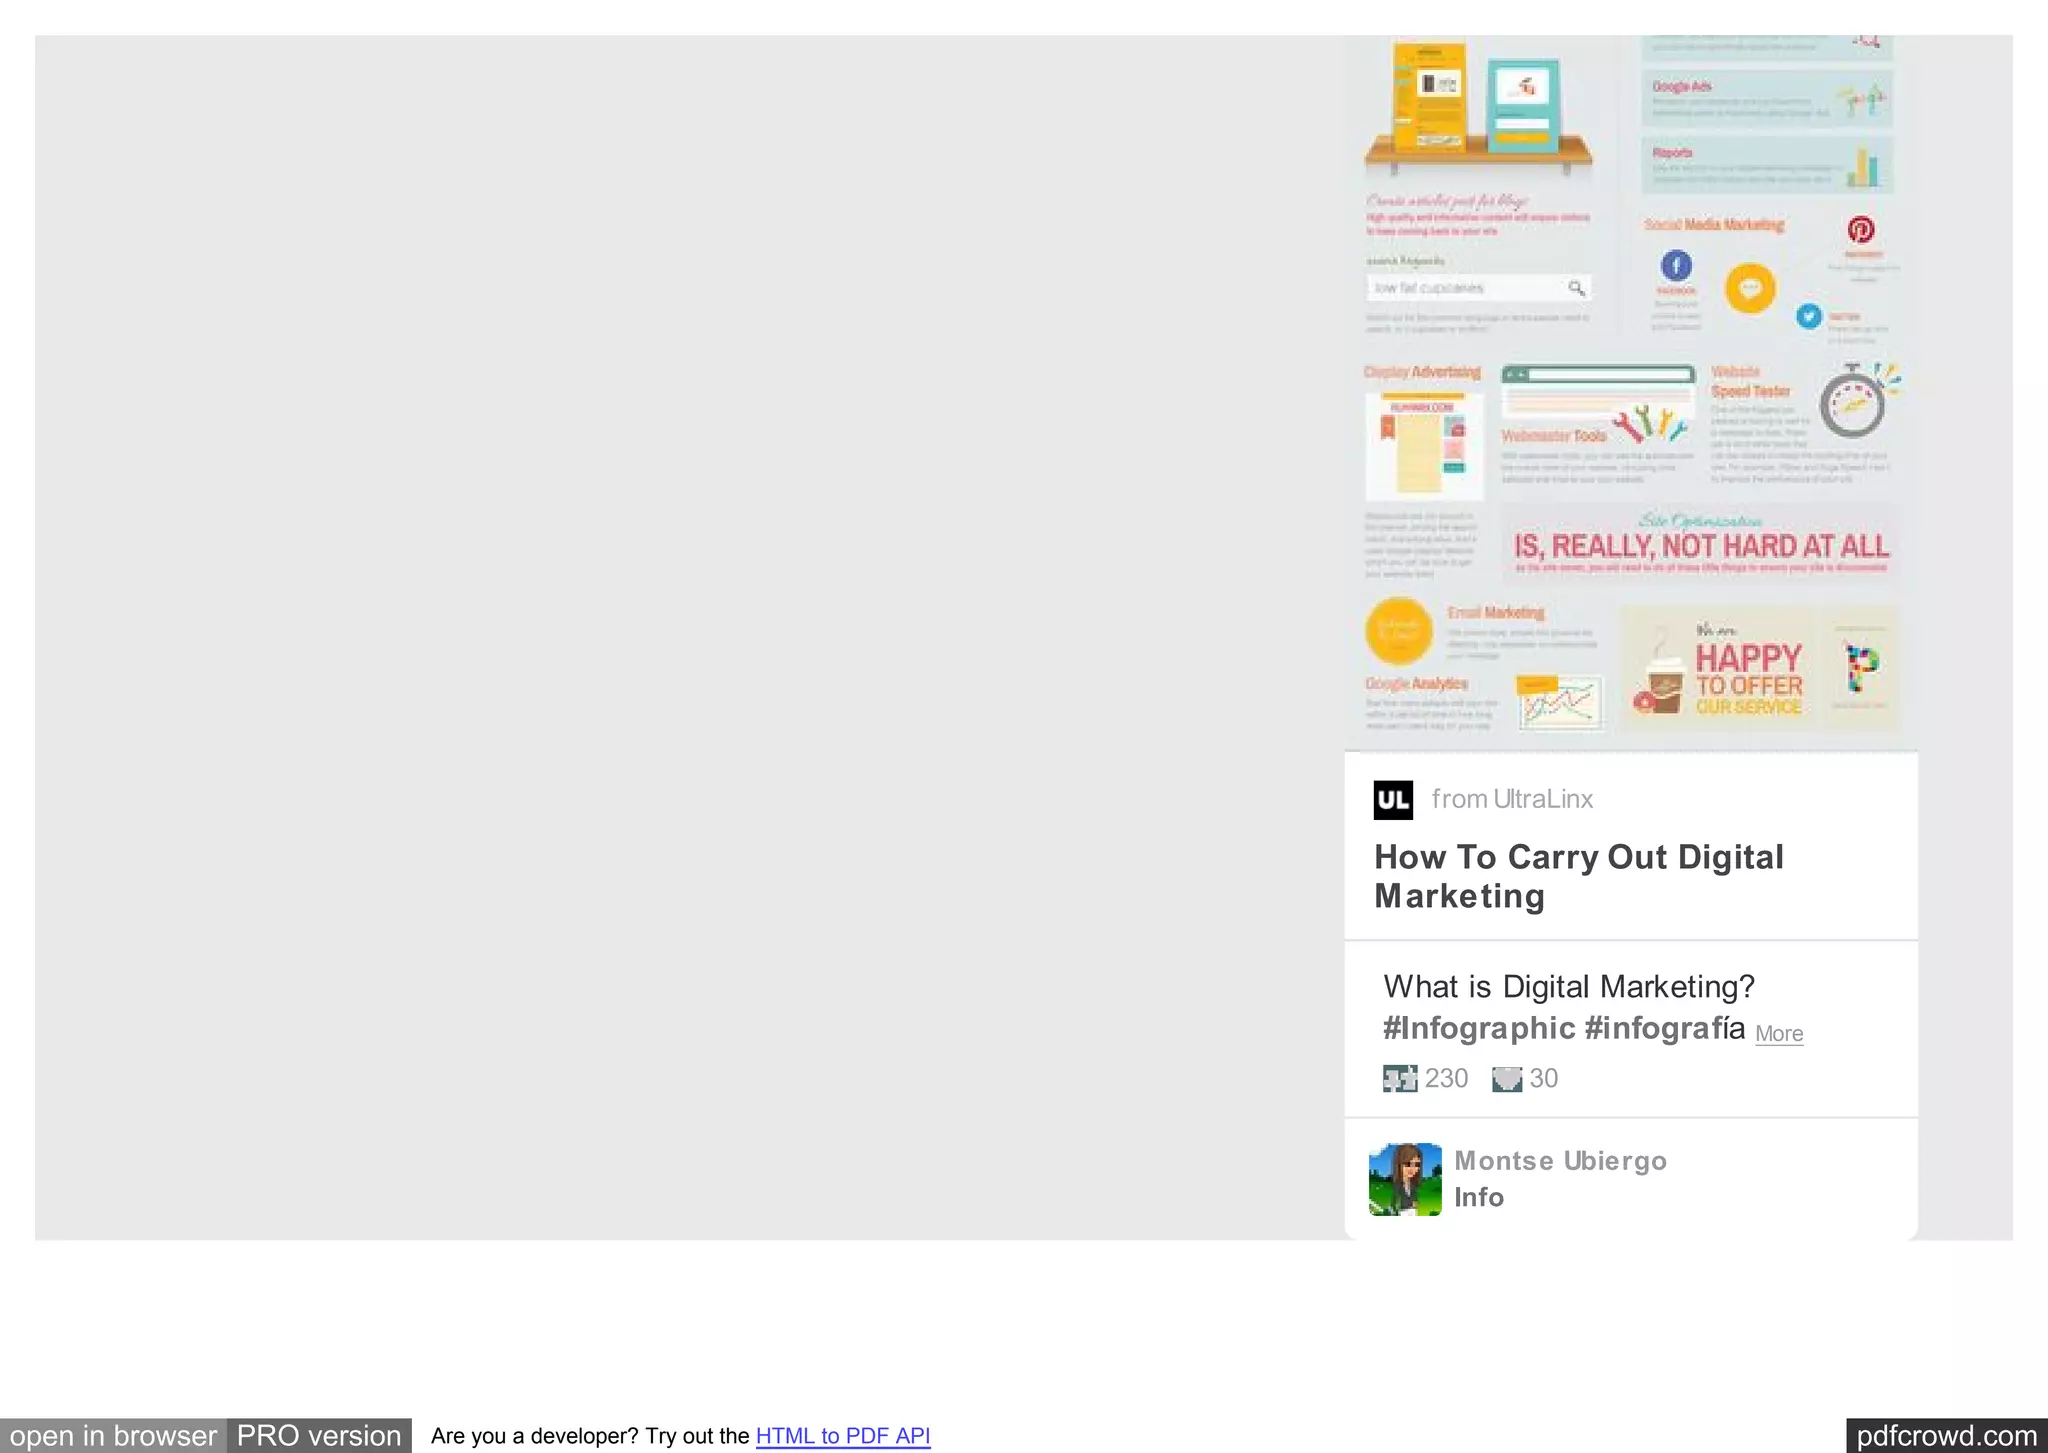Viewport: 2048px width, 1453px height.
Task: Click the colorful P logo in the infographic
Action: tap(1860, 668)
